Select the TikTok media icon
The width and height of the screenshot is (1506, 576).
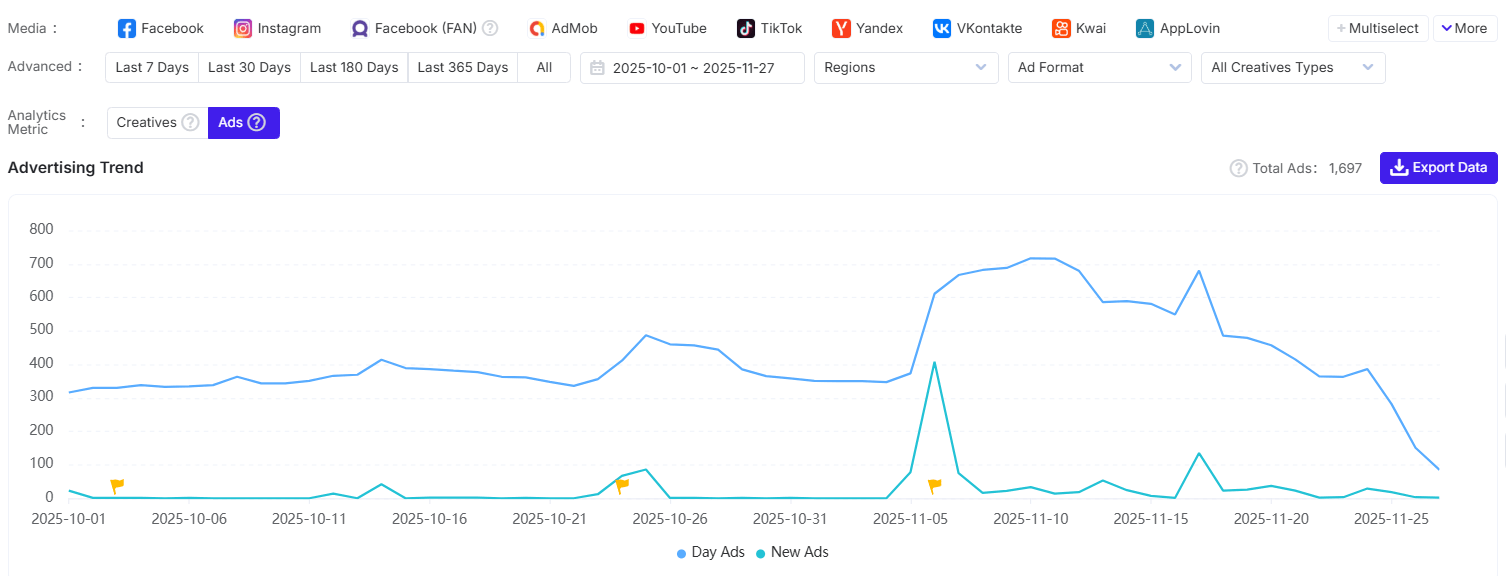tap(746, 28)
